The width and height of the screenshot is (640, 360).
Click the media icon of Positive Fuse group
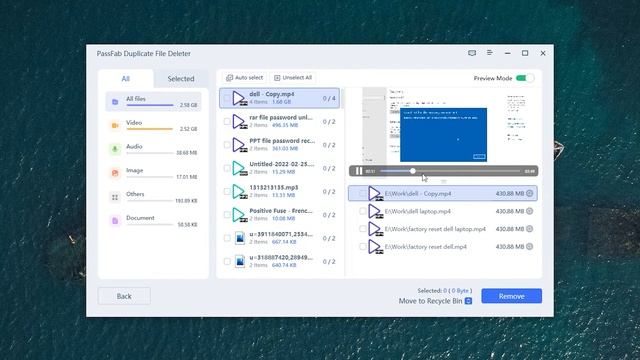click(x=240, y=215)
